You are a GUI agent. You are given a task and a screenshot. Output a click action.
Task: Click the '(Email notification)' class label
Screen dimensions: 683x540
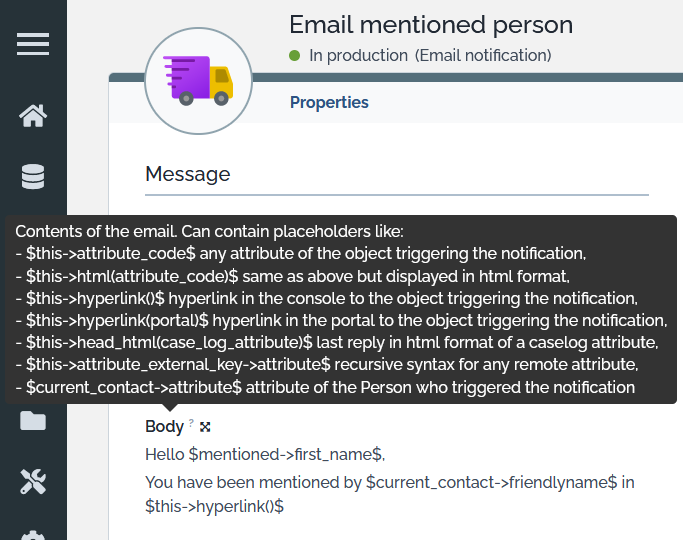click(x=483, y=56)
